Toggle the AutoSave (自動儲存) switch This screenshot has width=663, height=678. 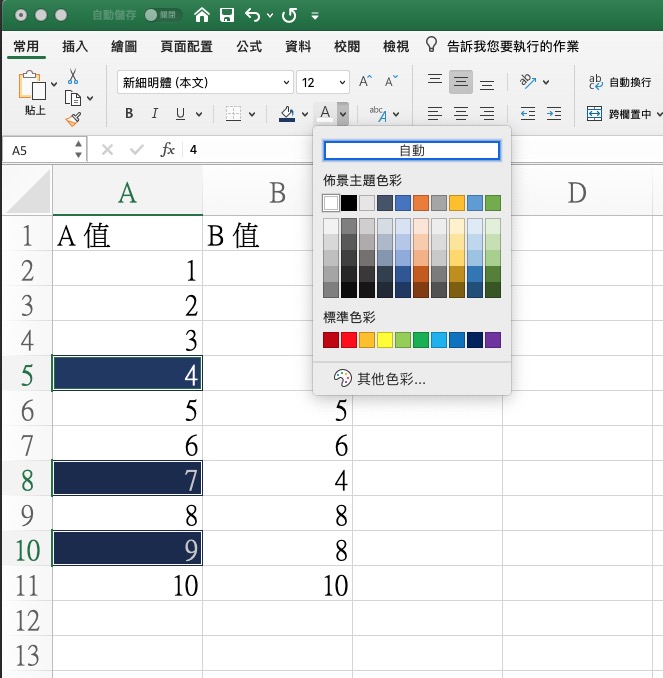point(159,16)
